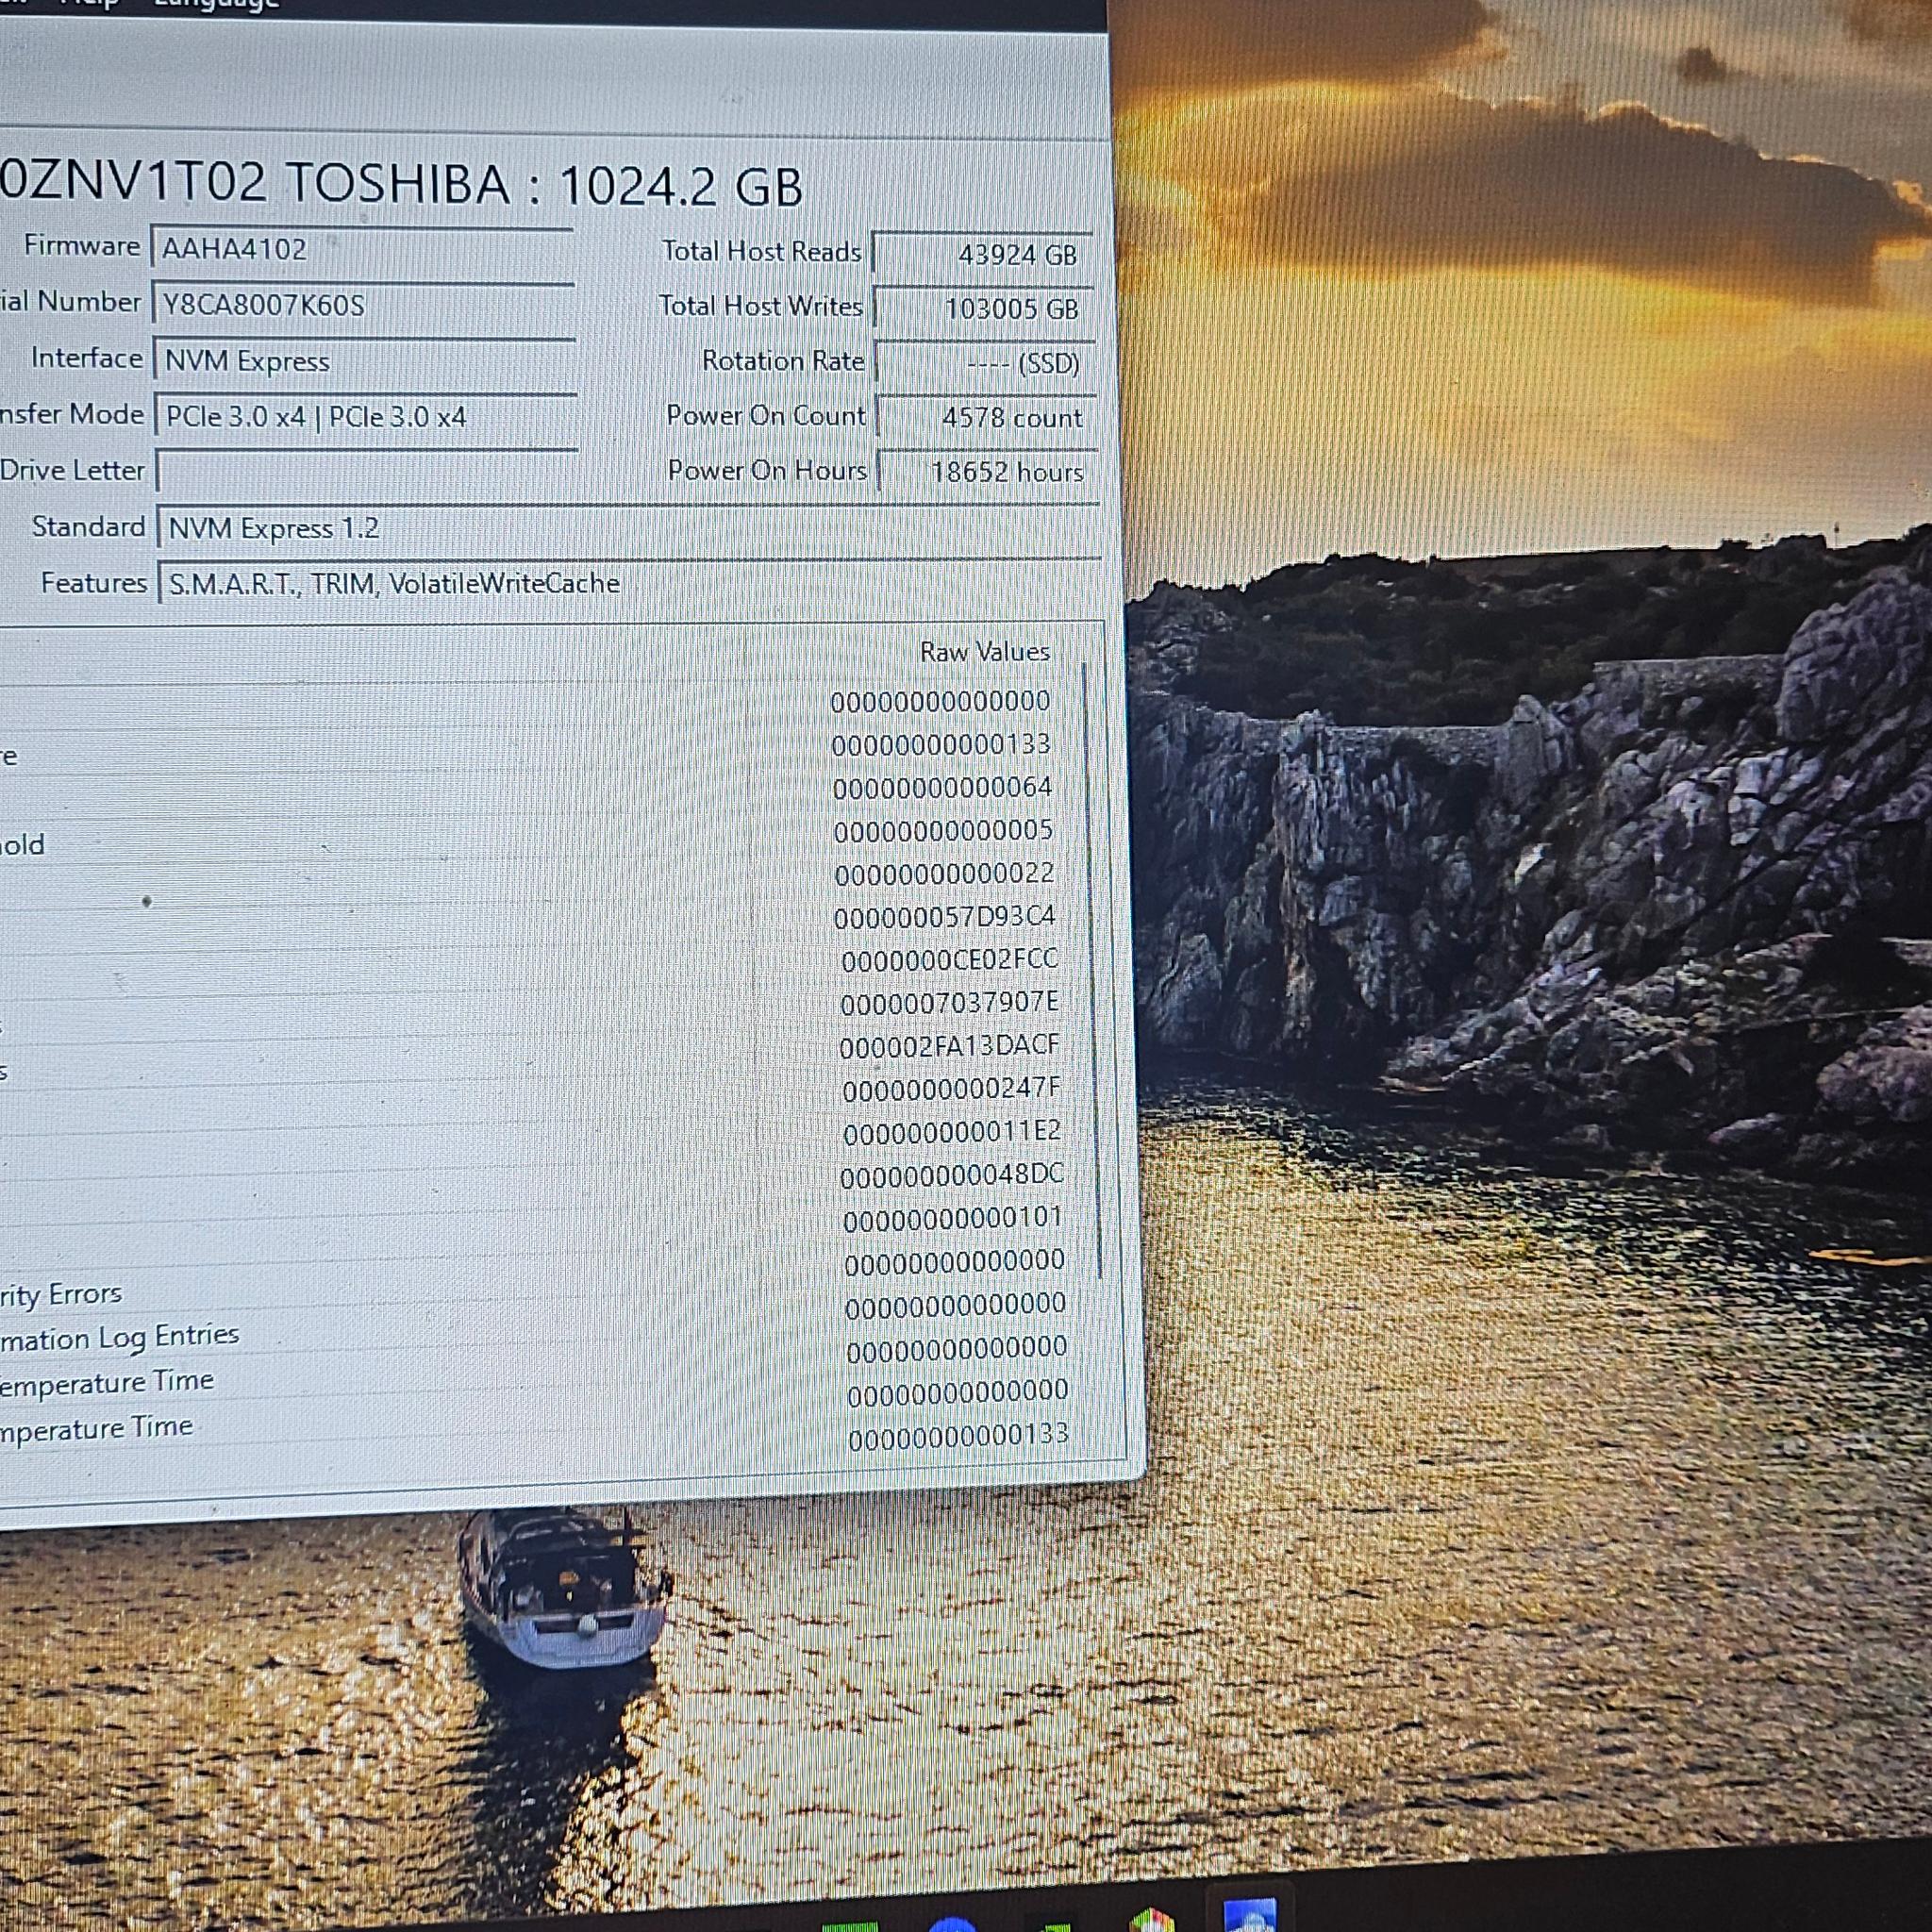Open the Language menu

pyautogui.click(x=215, y=4)
